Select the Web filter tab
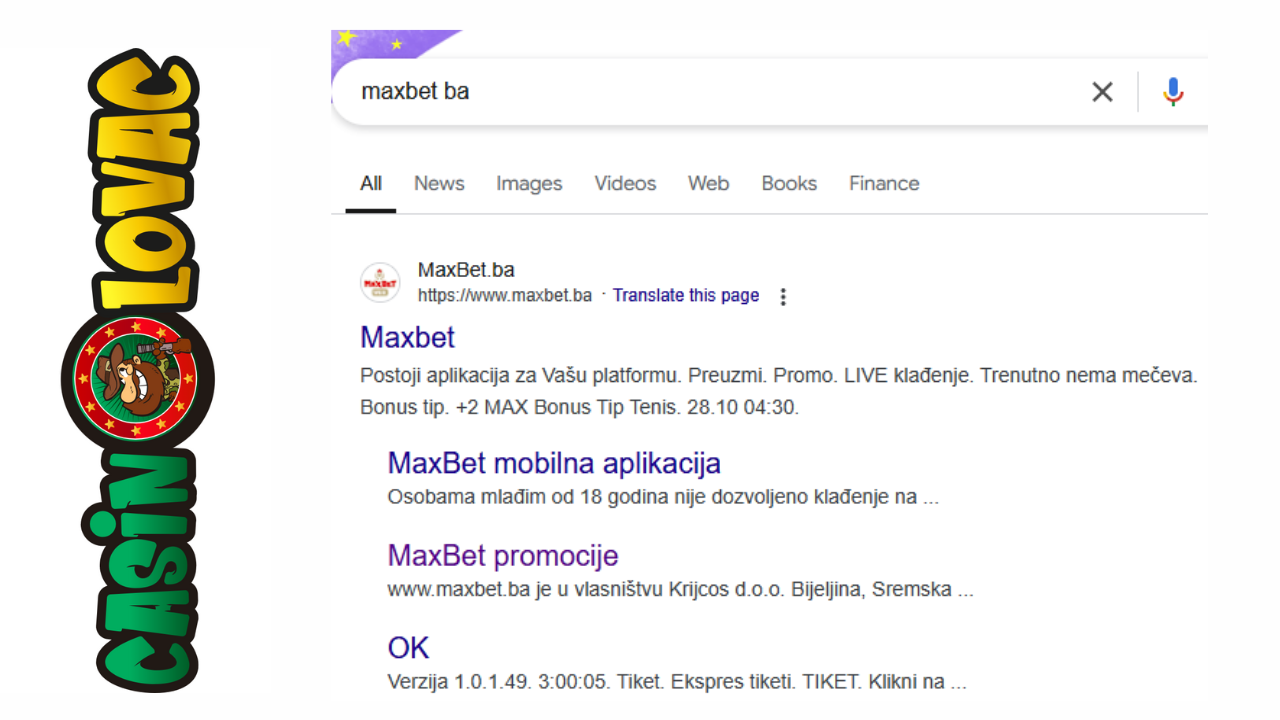This screenshot has height=720, width=1280. 708,184
